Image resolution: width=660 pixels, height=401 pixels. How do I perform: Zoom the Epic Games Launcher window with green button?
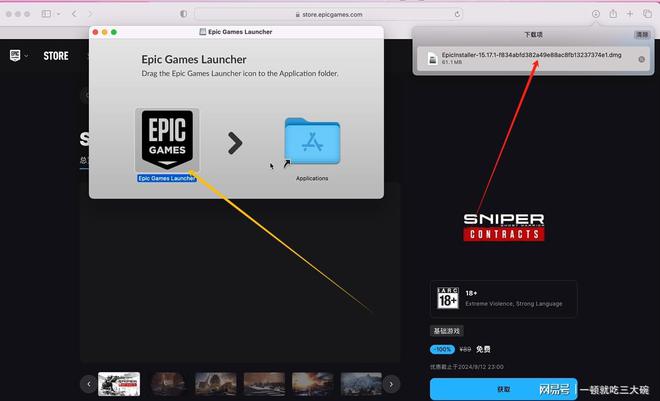point(114,32)
